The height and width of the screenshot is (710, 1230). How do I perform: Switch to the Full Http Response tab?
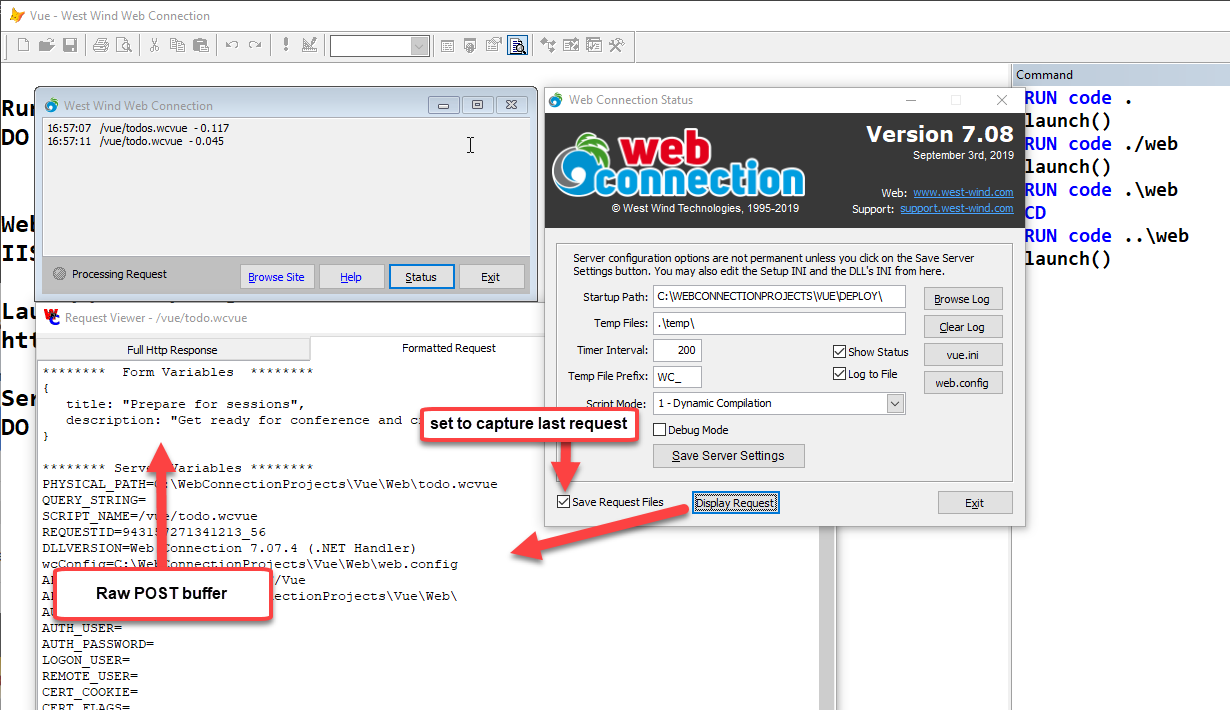click(172, 350)
